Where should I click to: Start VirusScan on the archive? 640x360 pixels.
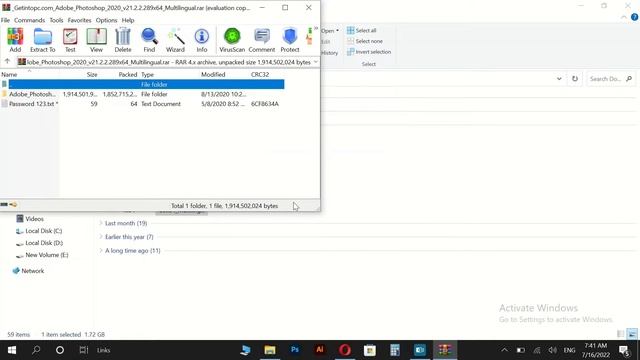point(232,40)
